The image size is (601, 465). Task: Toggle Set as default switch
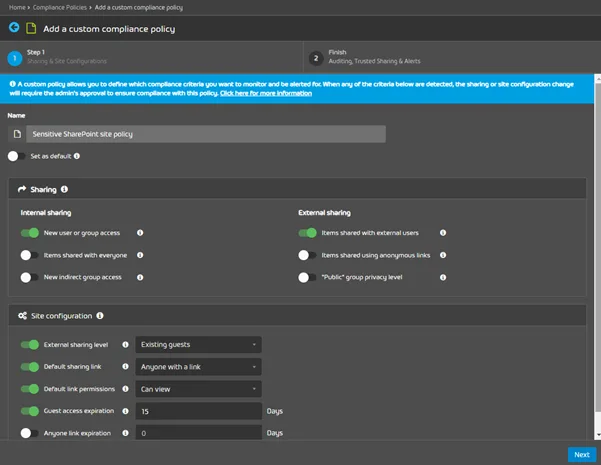(x=16, y=156)
